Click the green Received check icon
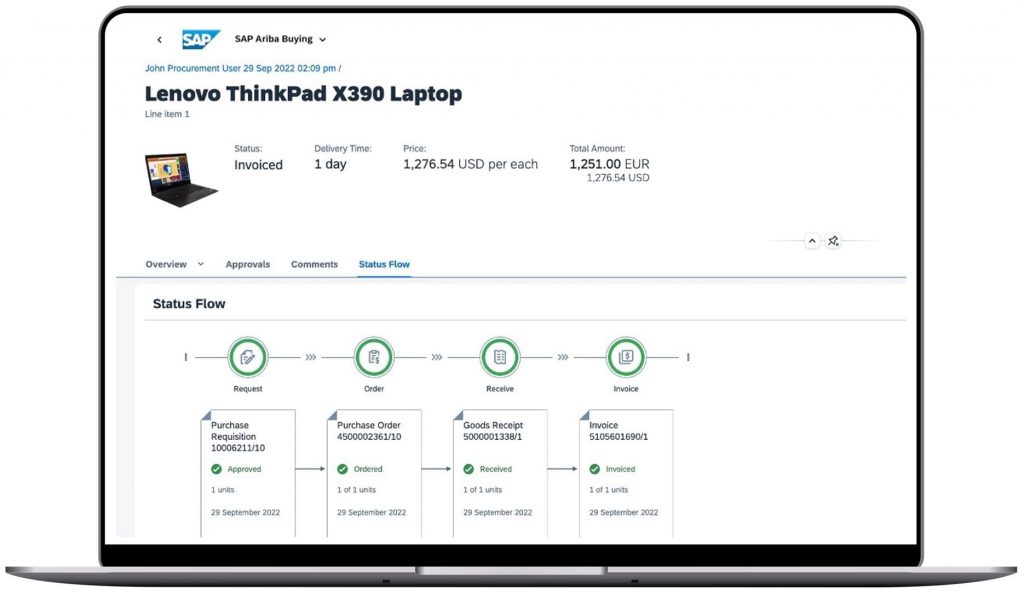This screenshot has width=1024, height=595. pos(468,469)
